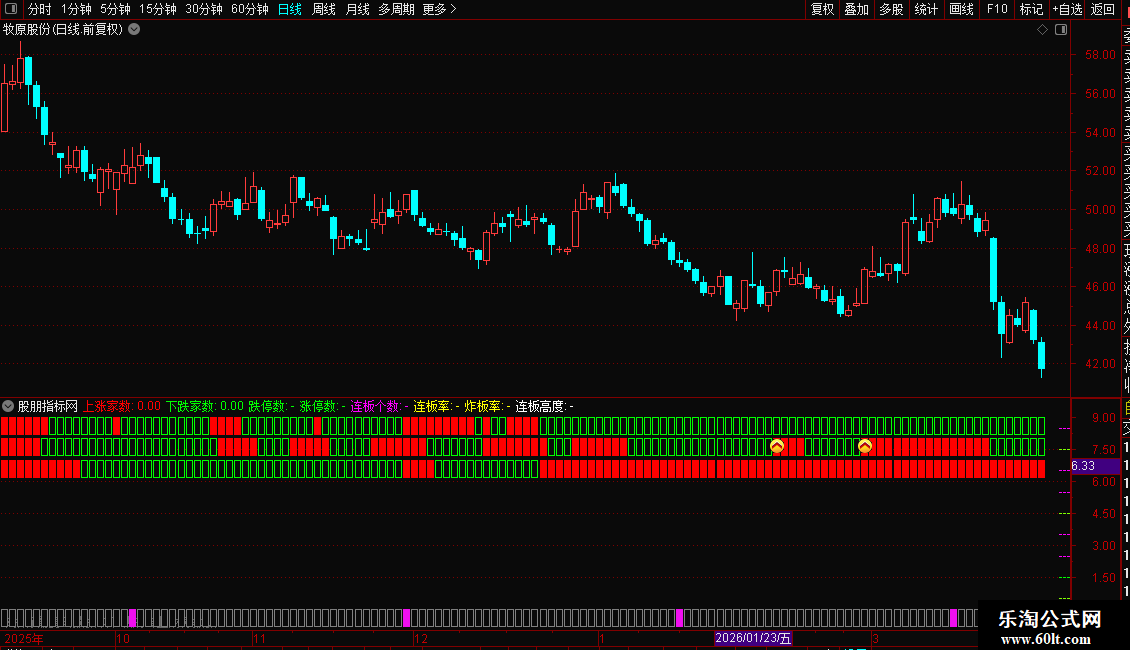Click the 股朋指标网 indicator name
The width and height of the screenshot is (1130, 650).
tap(48, 406)
